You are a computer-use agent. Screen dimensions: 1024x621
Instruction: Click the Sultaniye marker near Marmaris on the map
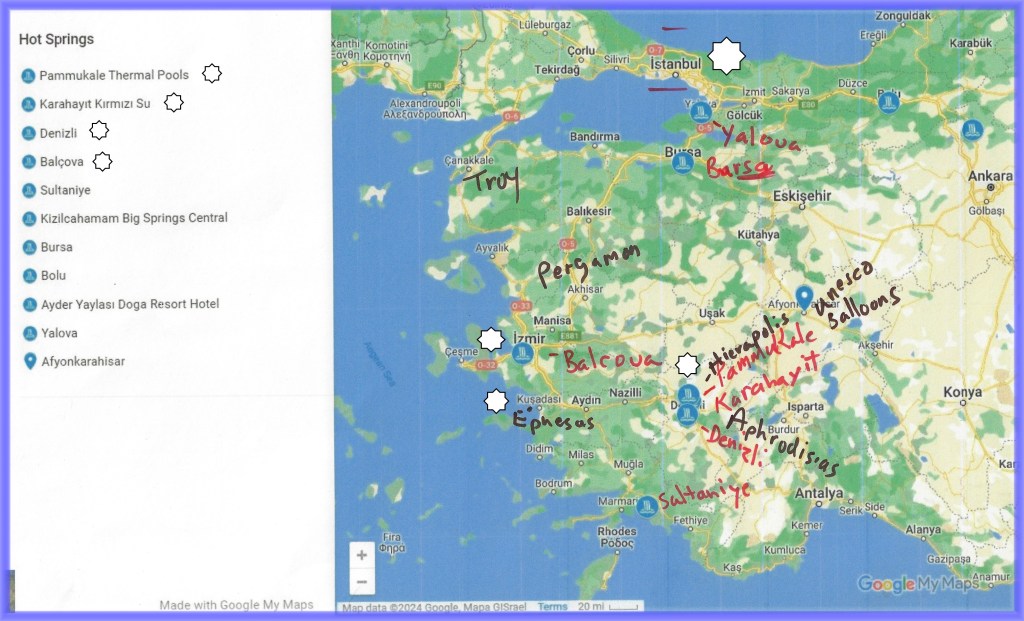coord(647,506)
